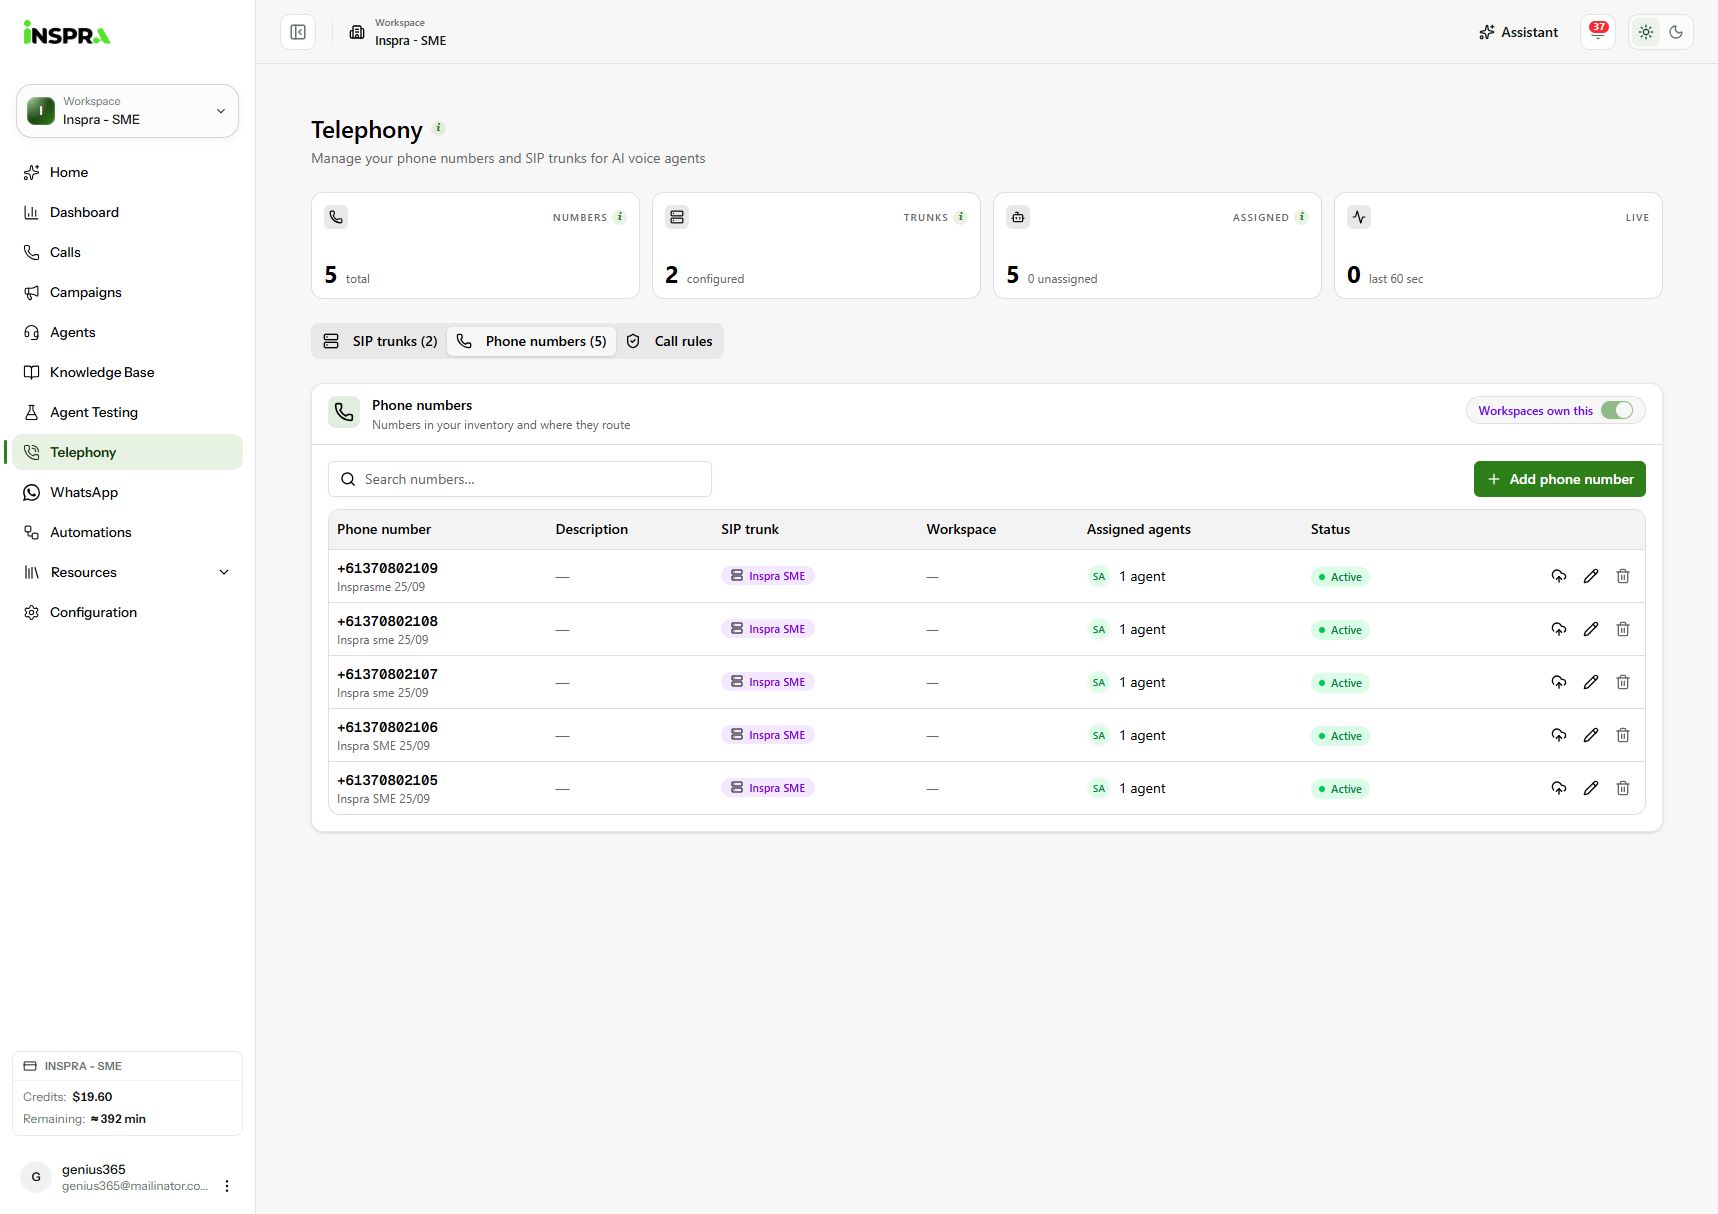The height and width of the screenshot is (1214, 1718).
Task: Select Phone numbers (5) tab
Action: [531, 341]
